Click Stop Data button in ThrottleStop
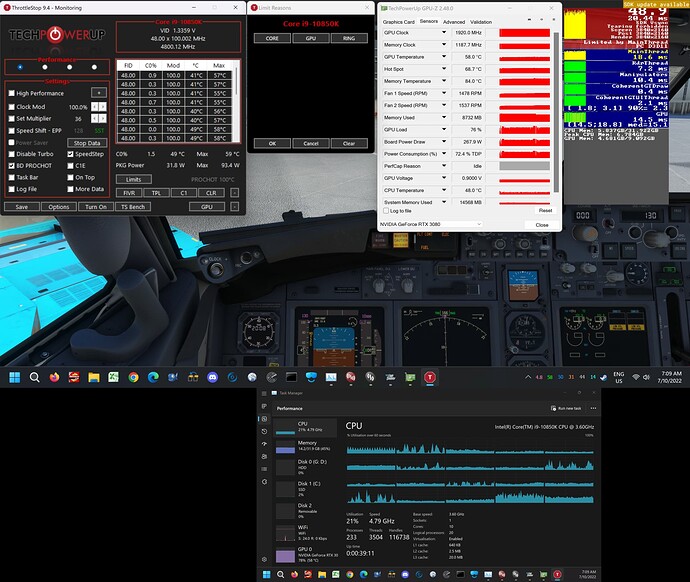Image resolution: width=690 pixels, height=582 pixels. (x=87, y=143)
